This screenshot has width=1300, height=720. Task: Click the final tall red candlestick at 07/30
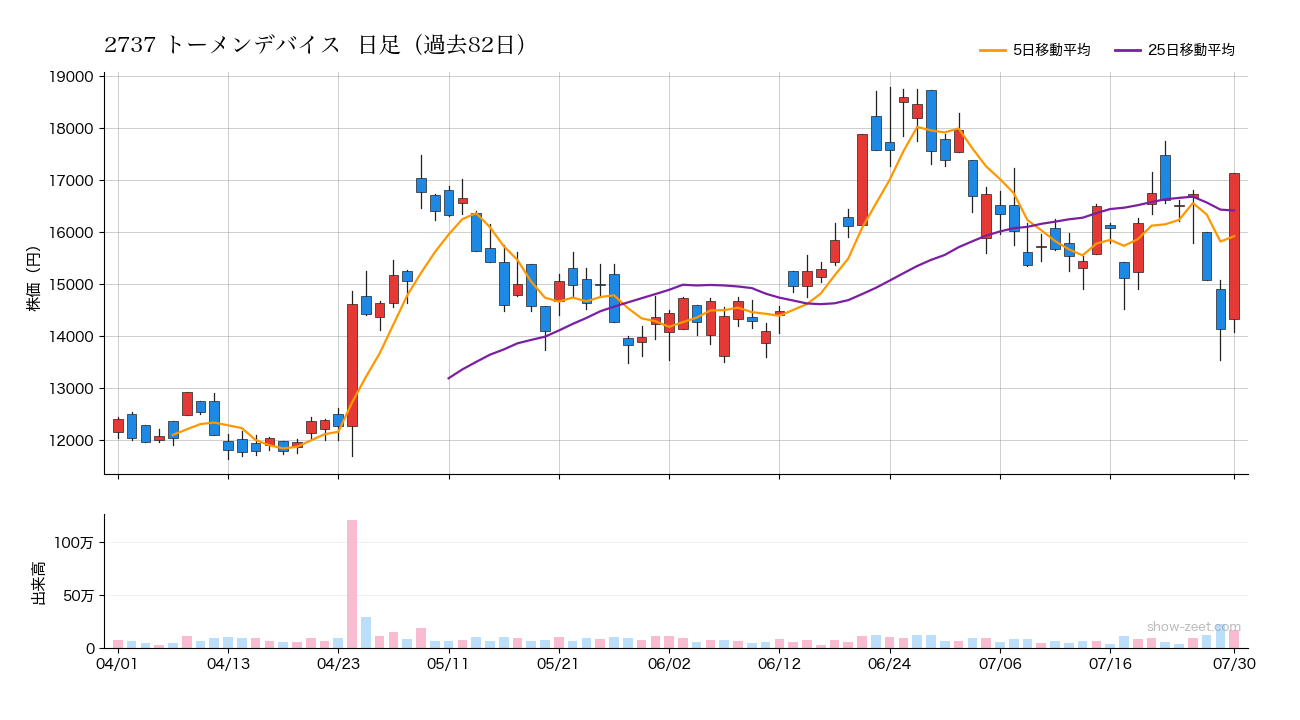(1234, 246)
